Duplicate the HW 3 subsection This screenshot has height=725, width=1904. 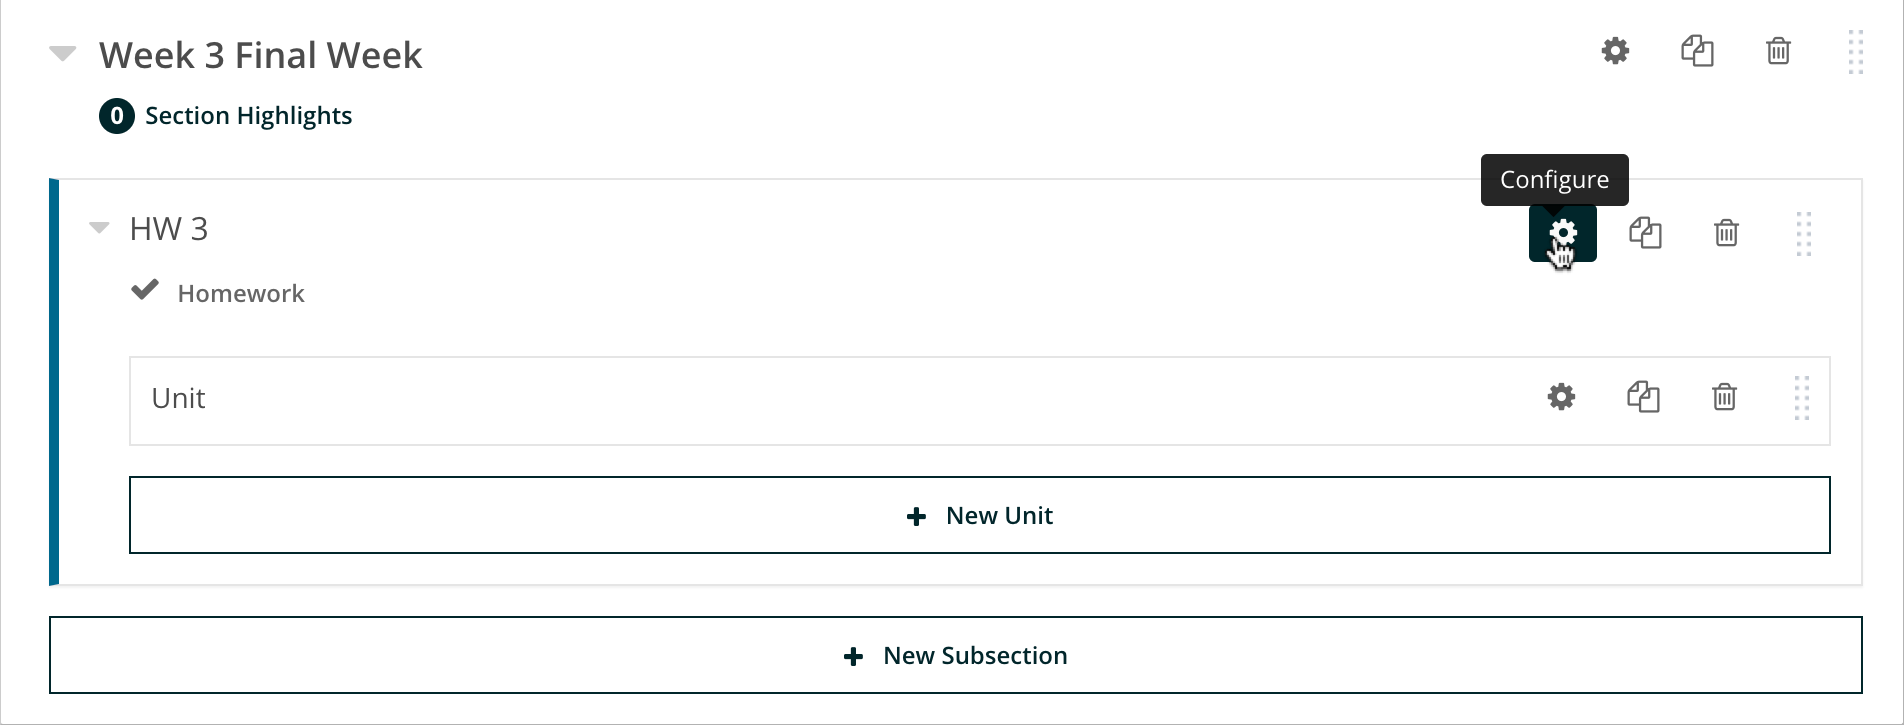coord(1645,233)
